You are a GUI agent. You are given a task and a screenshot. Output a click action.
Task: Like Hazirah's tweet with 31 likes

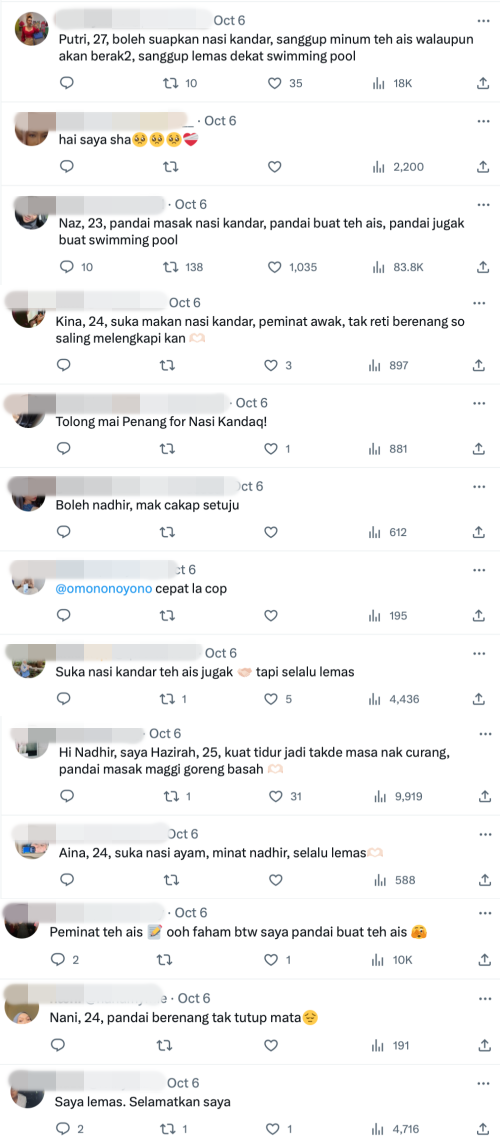tap(275, 796)
